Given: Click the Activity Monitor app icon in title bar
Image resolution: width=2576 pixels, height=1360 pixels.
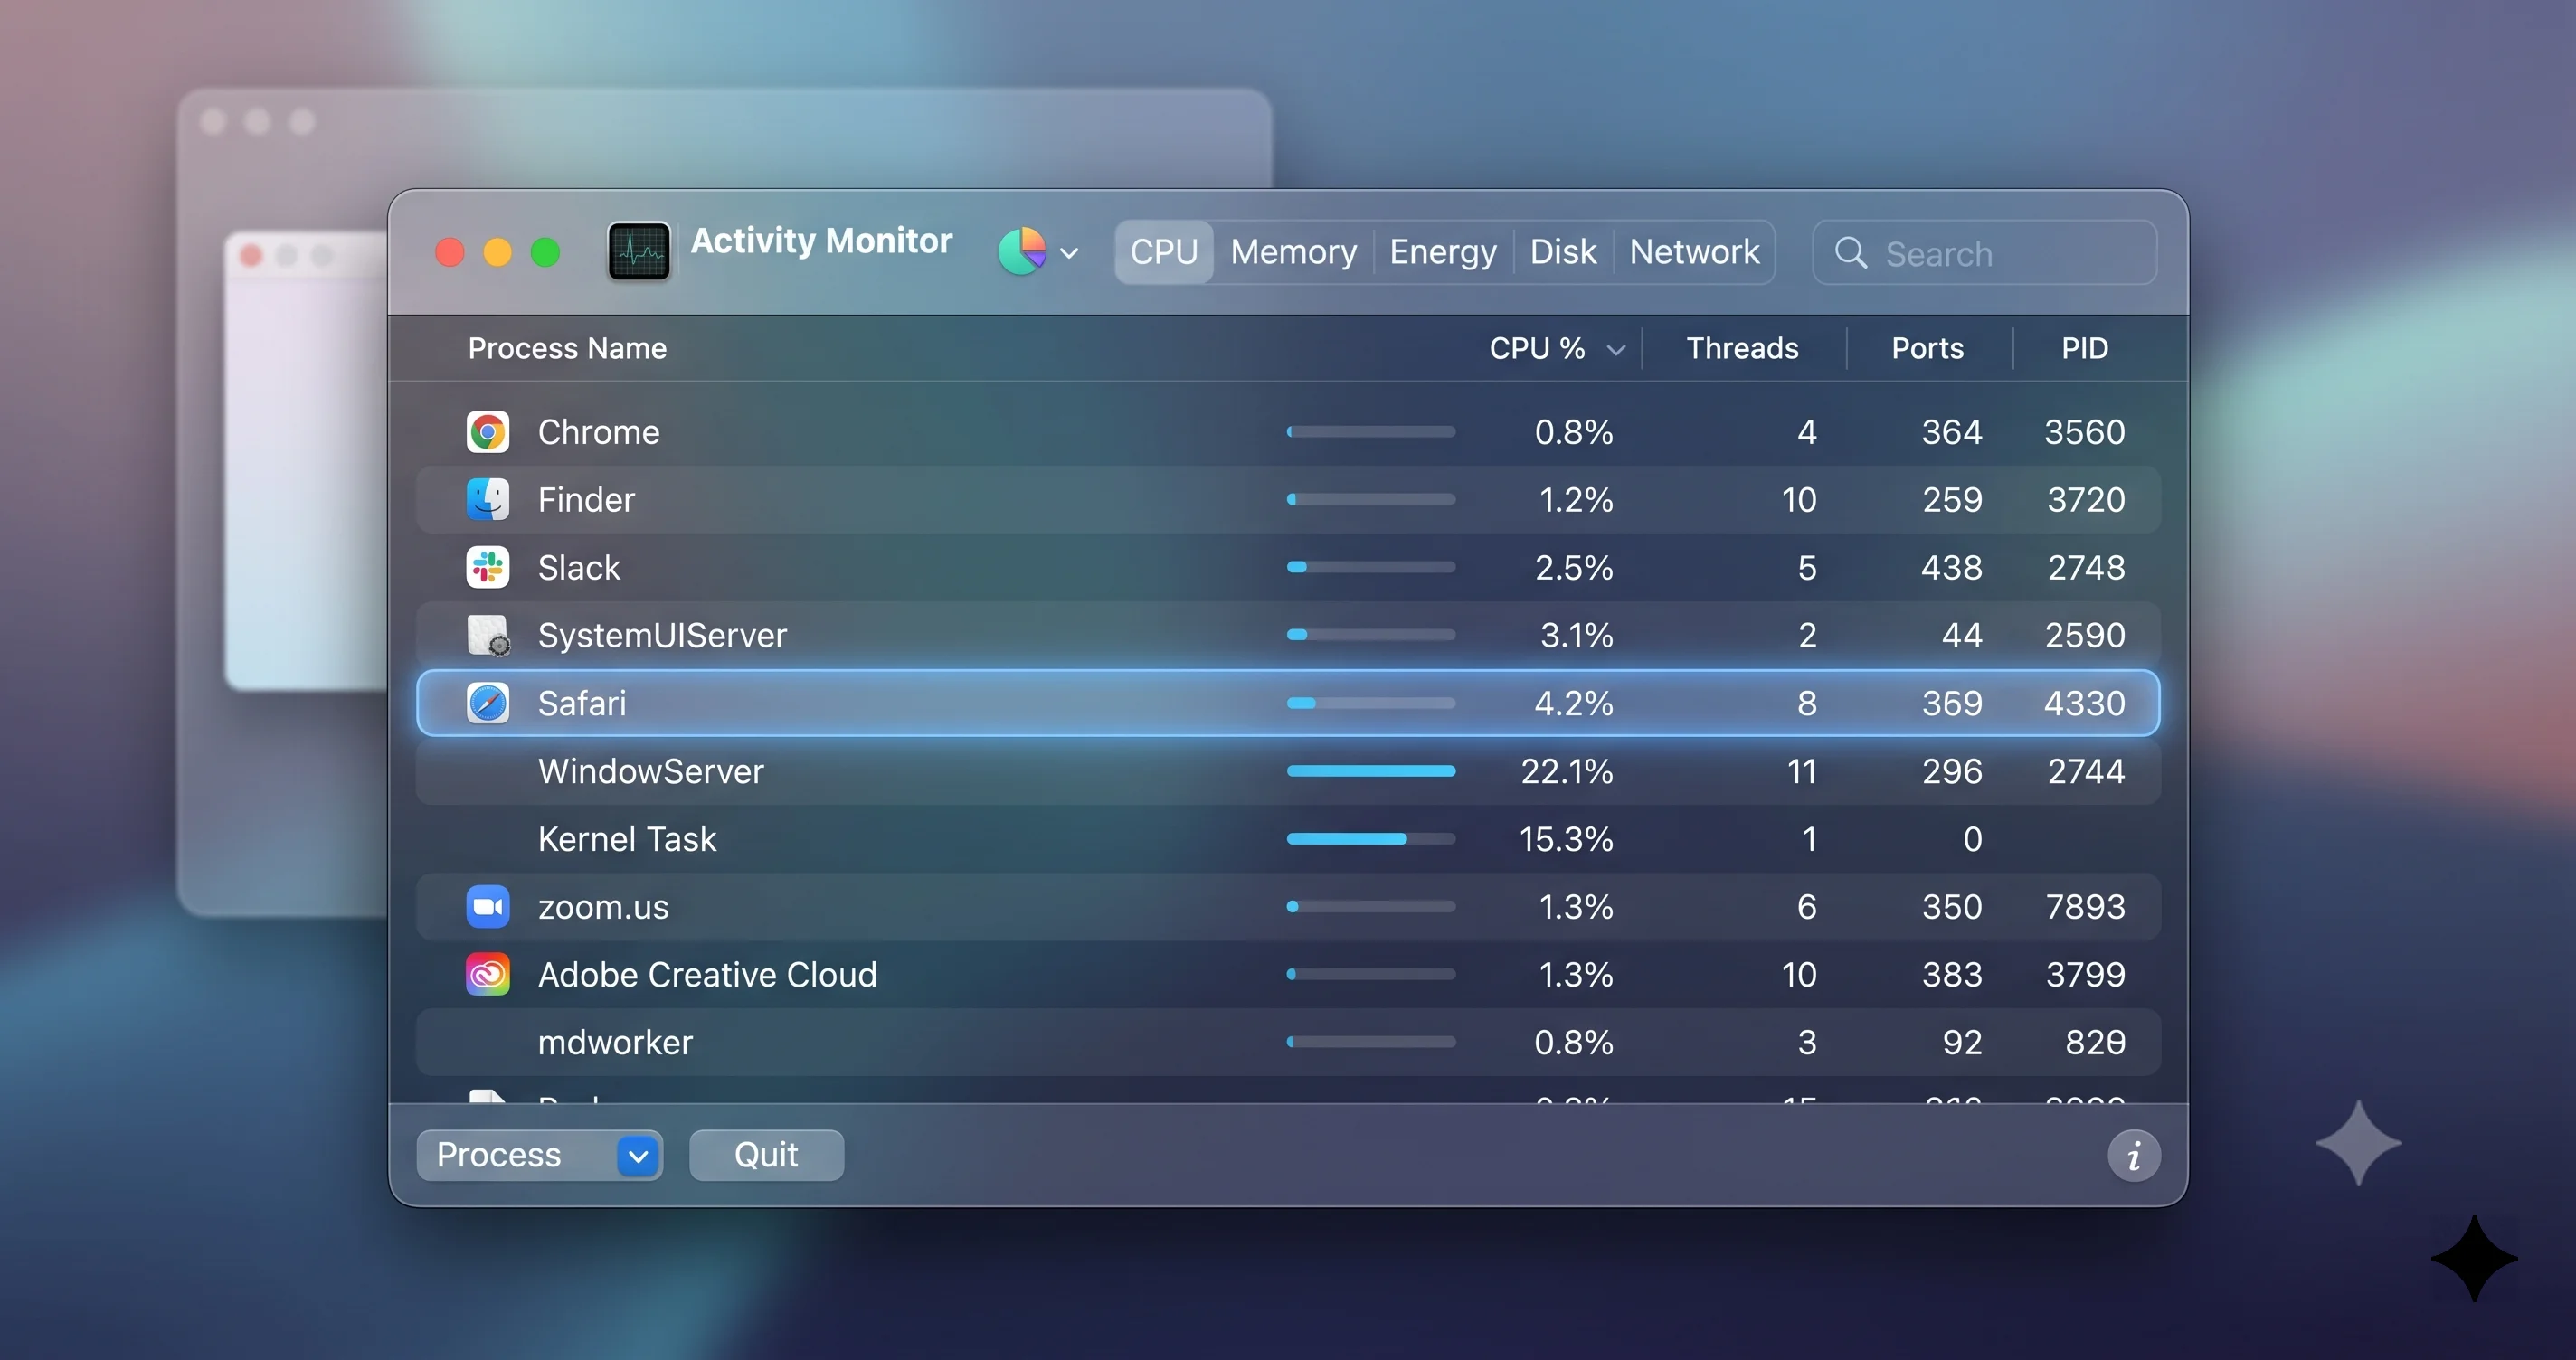Looking at the screenshot, I should click(x=639, y=252).
